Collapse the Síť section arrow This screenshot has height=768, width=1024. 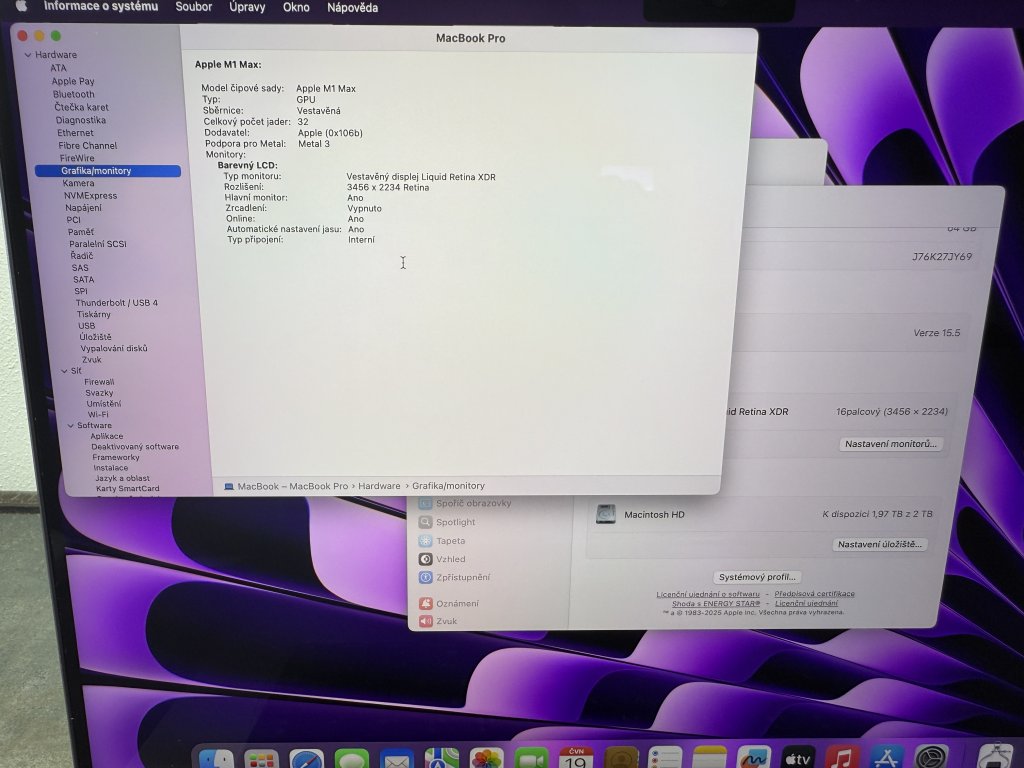62,371
